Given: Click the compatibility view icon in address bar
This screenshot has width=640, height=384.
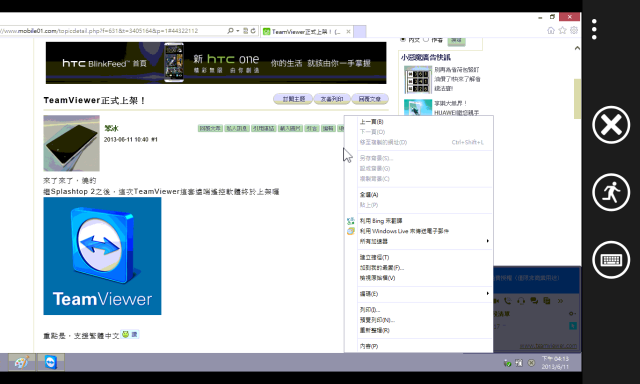Looking at the screenshot, I should (x=246, y=31).
